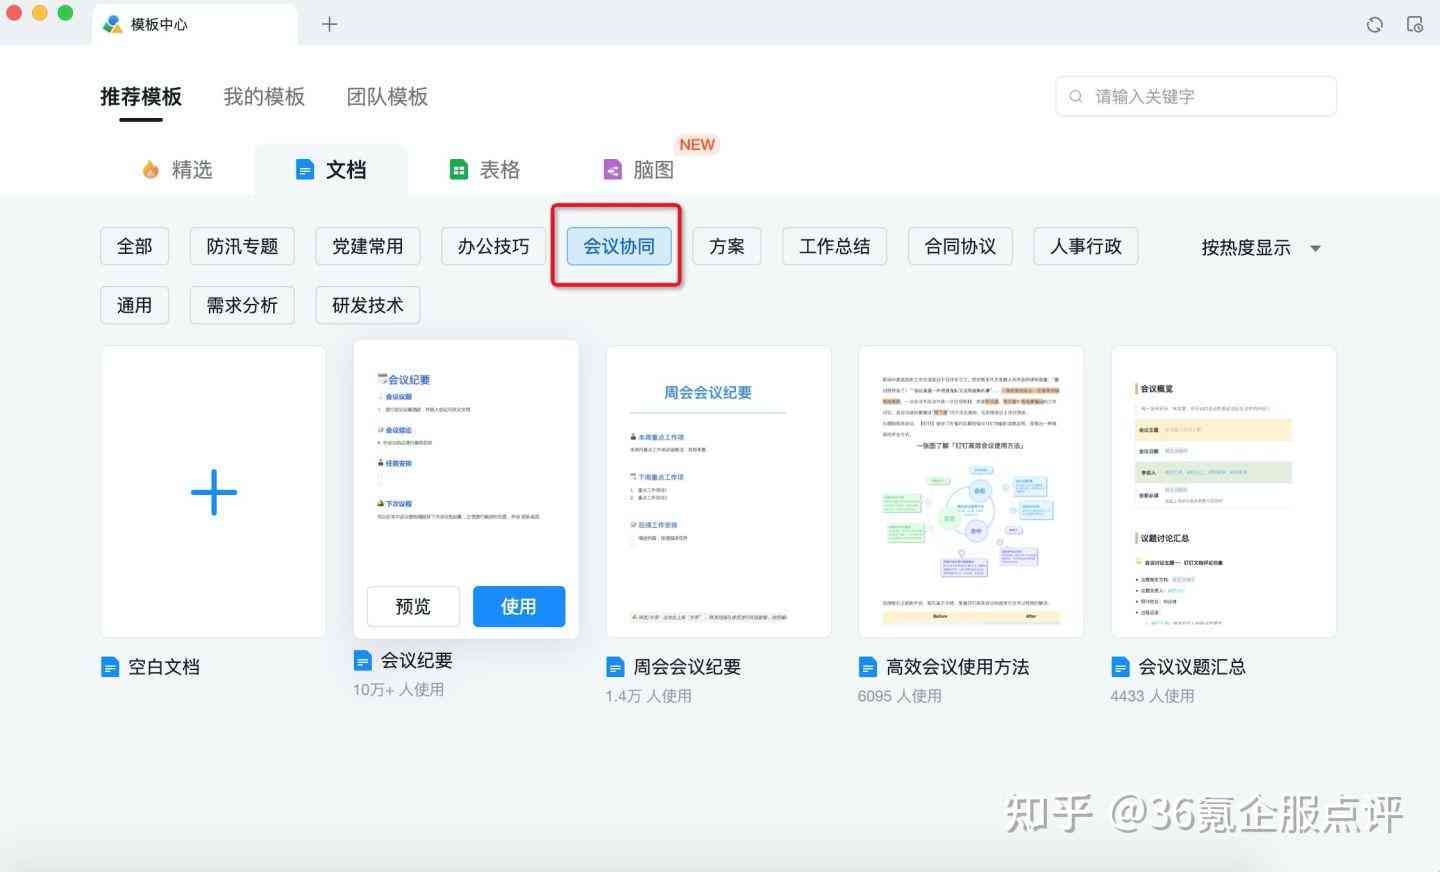Click 使用 on the 会议纪要 template
The image size is (1440, 872).
519,606
